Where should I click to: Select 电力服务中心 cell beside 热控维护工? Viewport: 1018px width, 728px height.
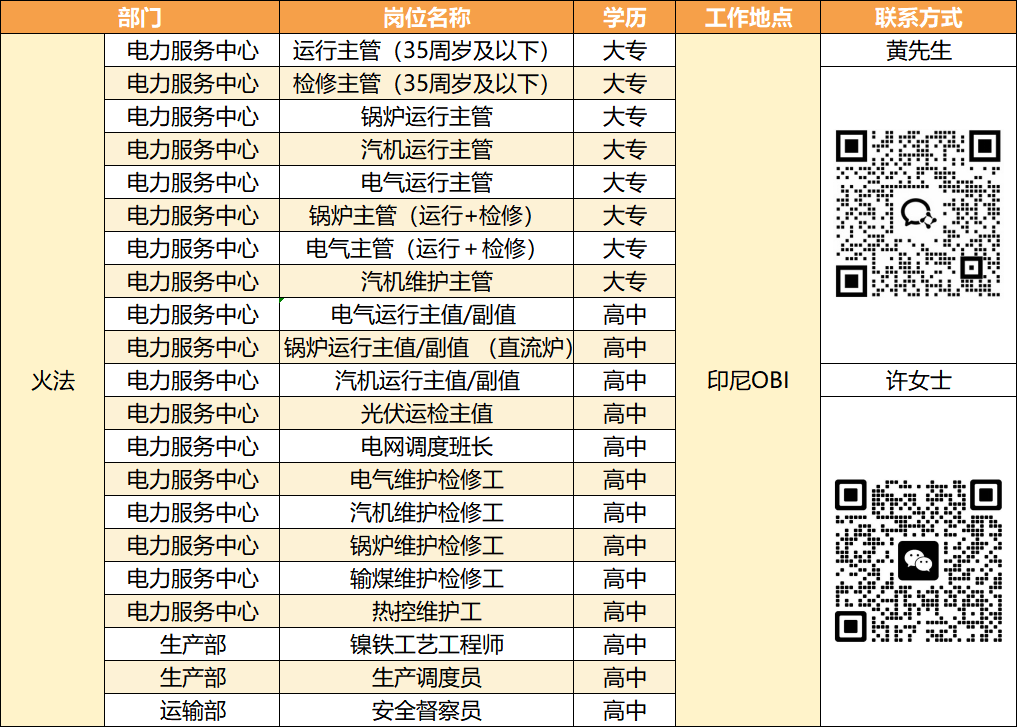click(x=192, y=612)
